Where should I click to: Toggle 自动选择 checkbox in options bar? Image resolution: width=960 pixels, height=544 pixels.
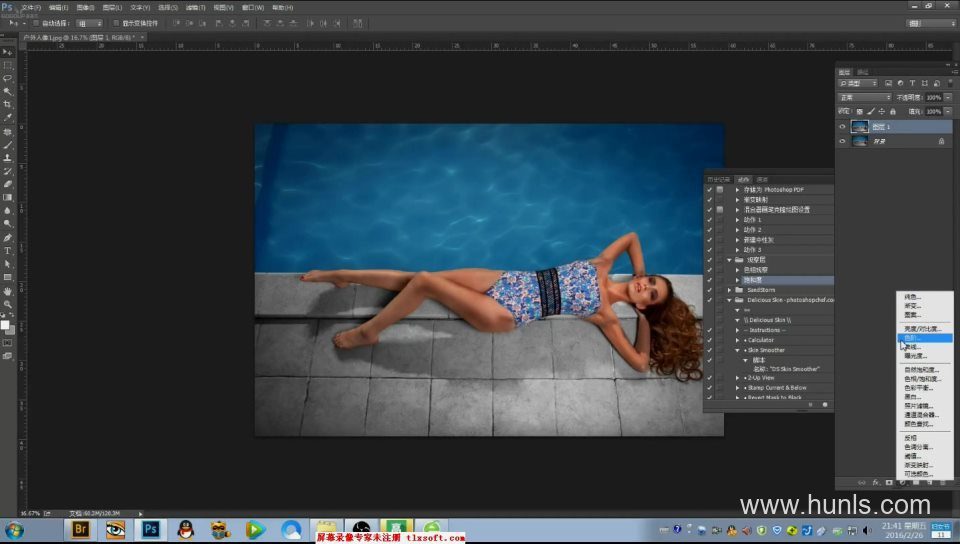click(36, 23)
